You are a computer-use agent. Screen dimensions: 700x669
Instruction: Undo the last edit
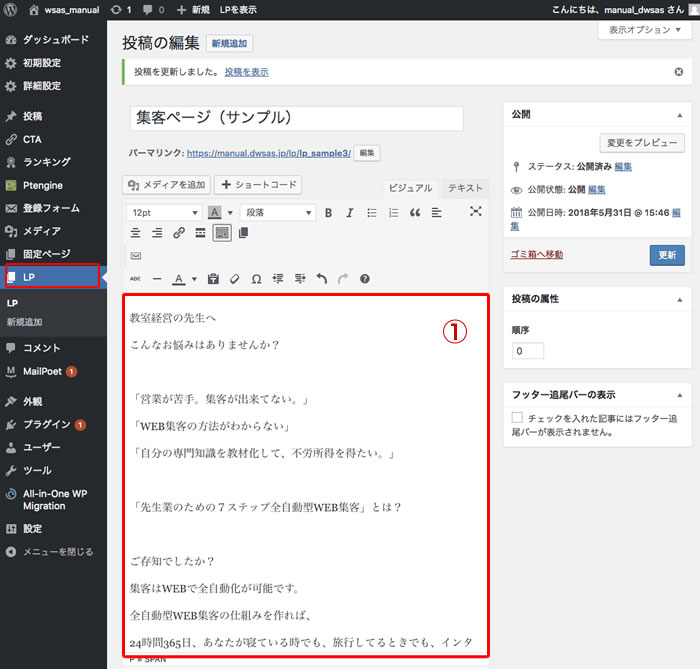pyautogui.click(x=321, y=279)
